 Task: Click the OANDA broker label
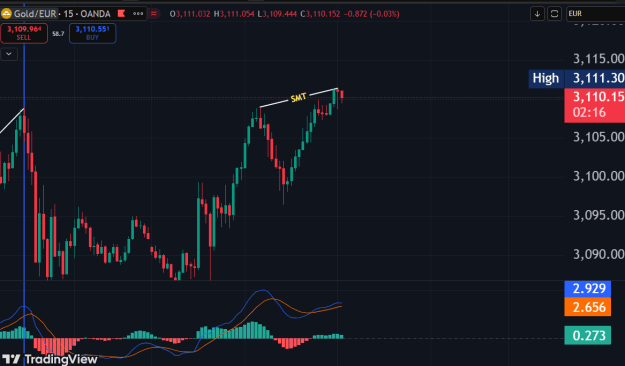(x=95, y=14)
